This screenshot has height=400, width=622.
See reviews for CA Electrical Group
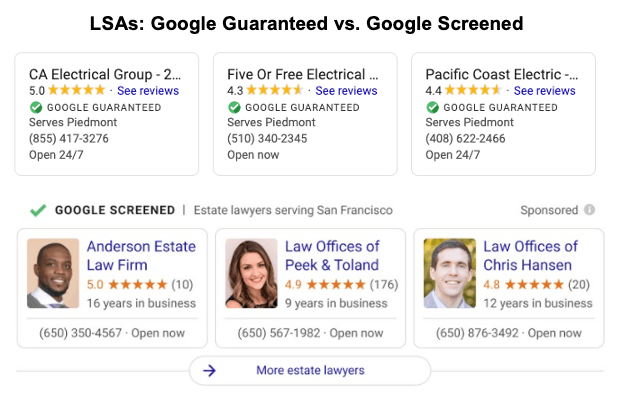coord(146,91)
